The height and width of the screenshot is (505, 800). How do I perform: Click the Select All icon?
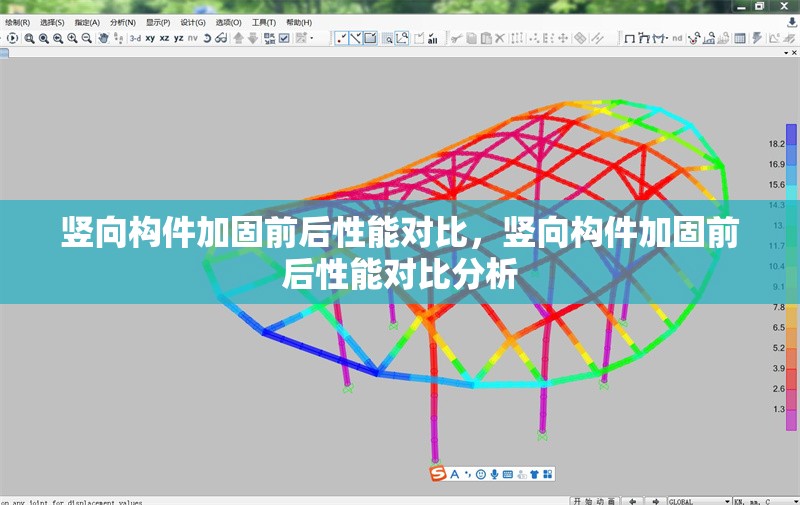coord(433,38)
